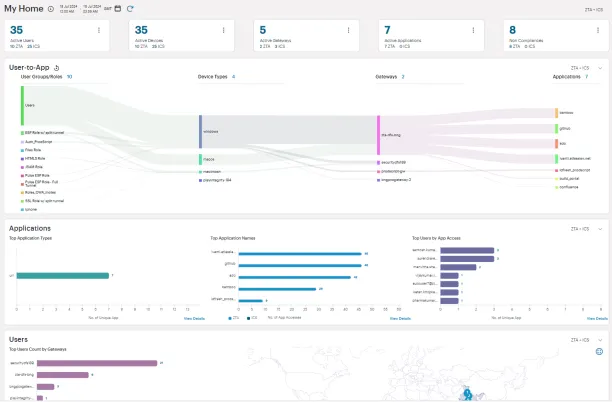Select the bamboo application node
The width and height of the screenshot is (612, 402).
(557, 113)
